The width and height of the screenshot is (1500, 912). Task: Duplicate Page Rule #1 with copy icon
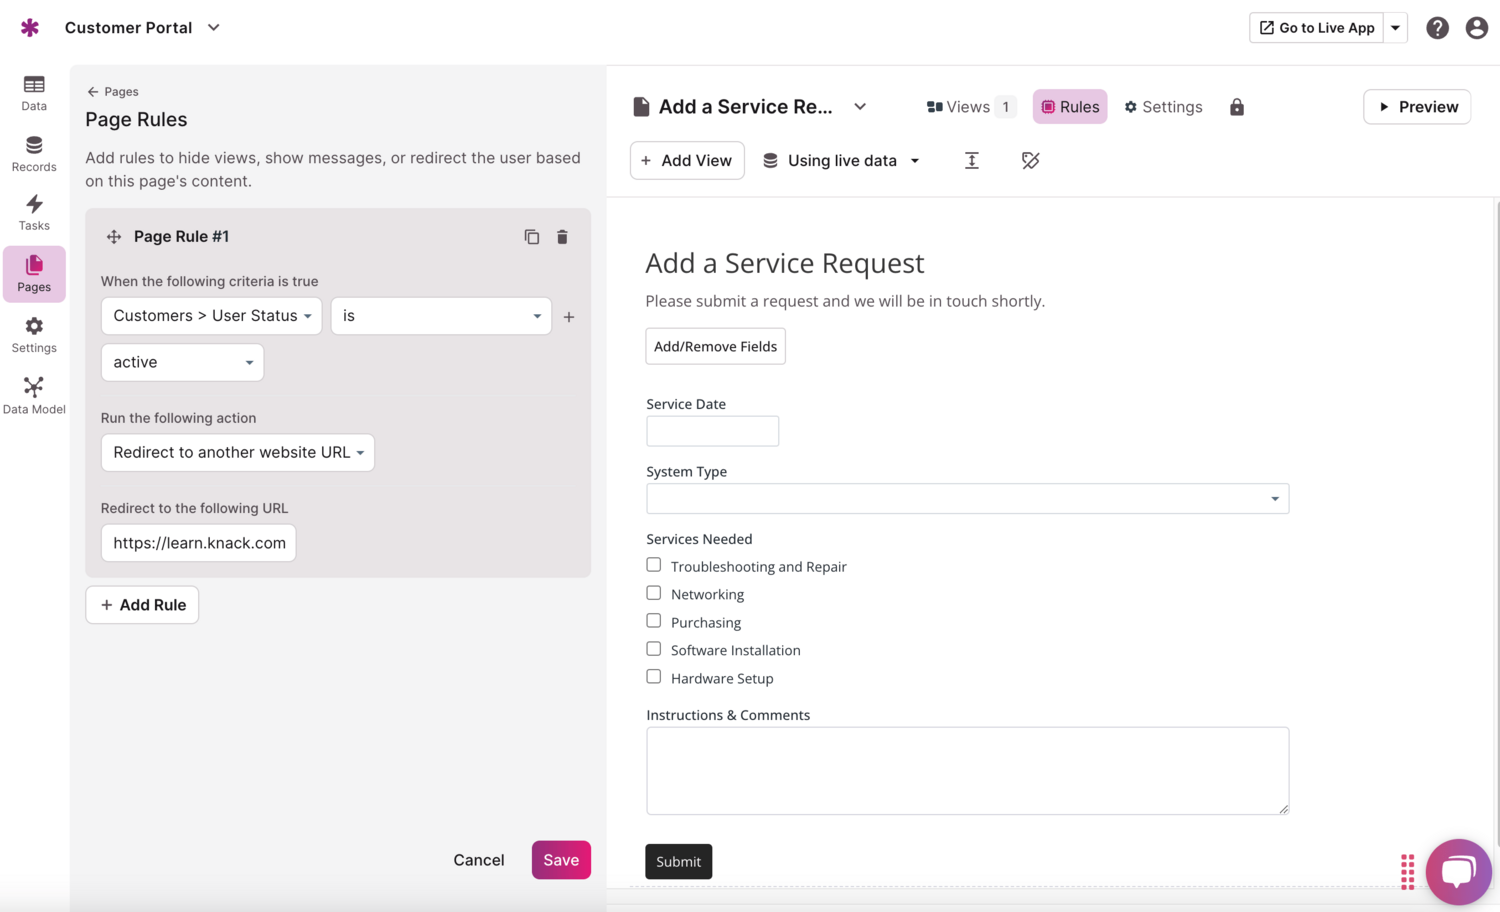(531, 237)
